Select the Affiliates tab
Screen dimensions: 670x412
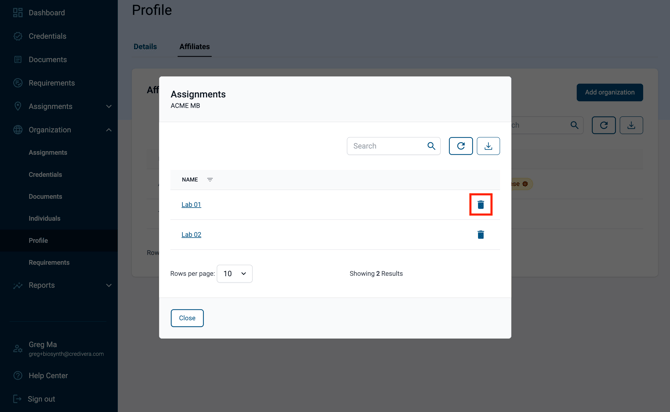[x=194, y=47]
